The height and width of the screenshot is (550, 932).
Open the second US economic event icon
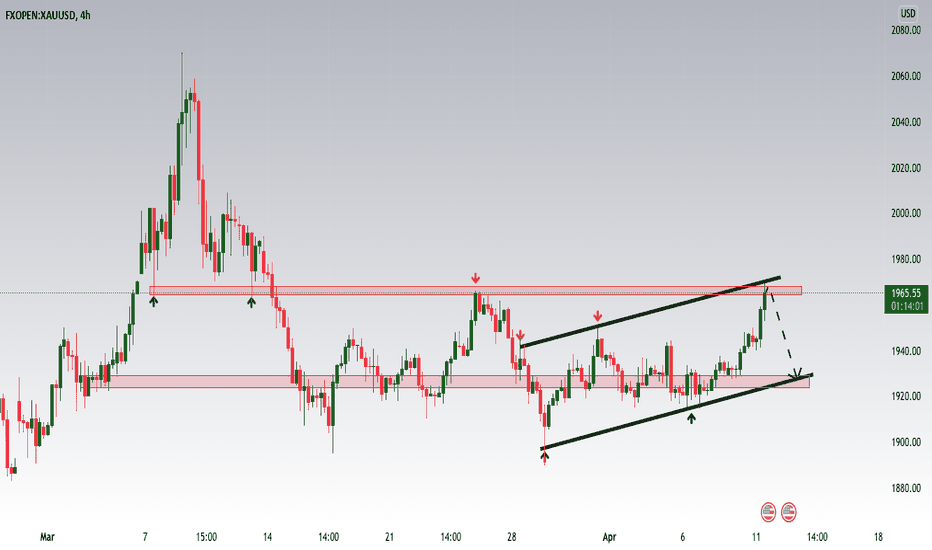(789, 511)
